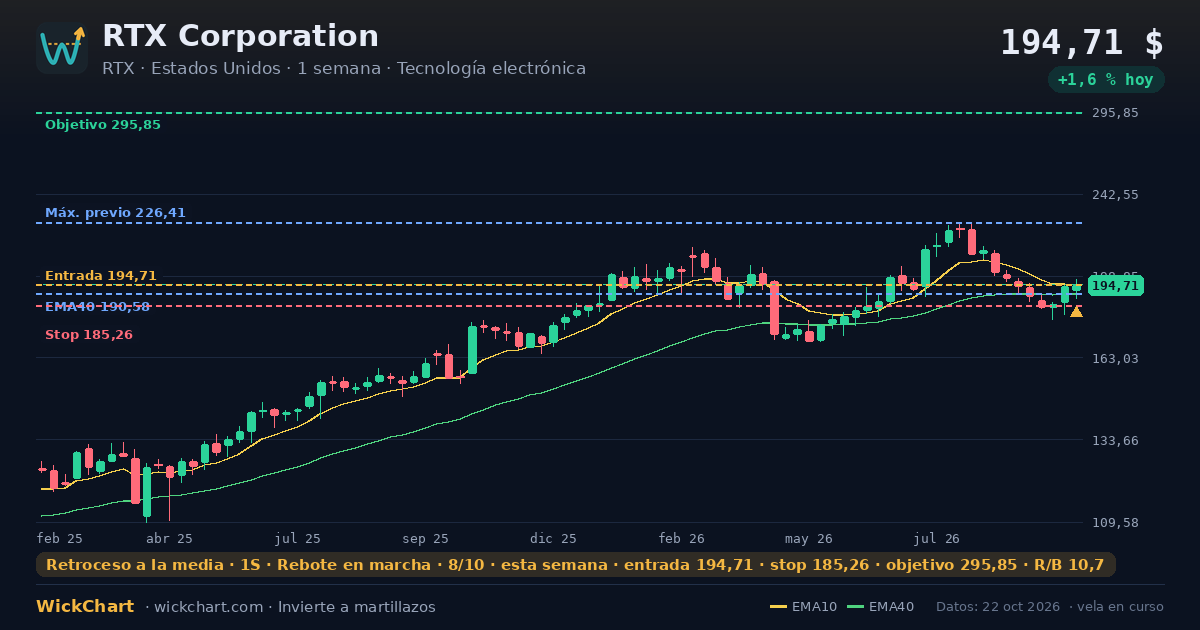Click the 'vela en curso' footer note

point(1121,607)
